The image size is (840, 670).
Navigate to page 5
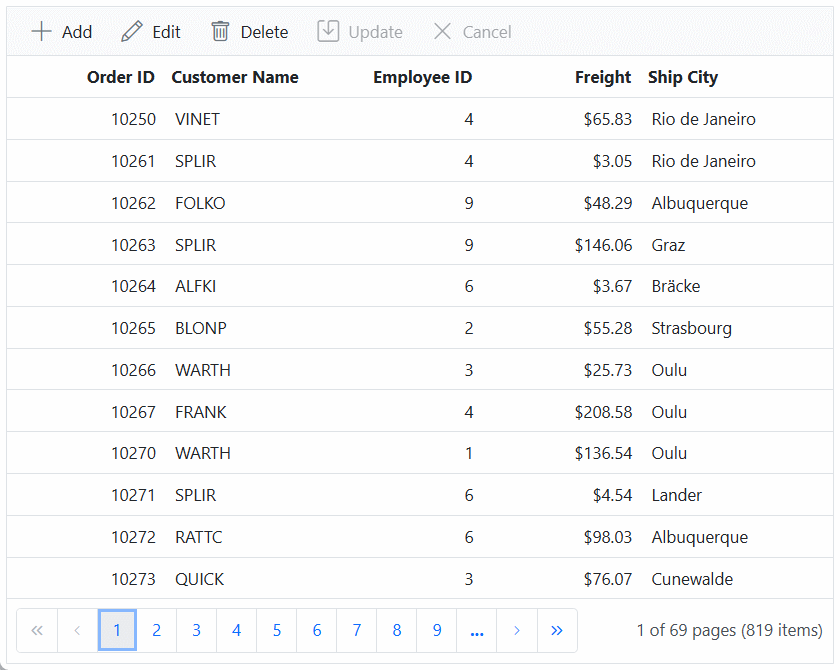click(x=277, y=630)
